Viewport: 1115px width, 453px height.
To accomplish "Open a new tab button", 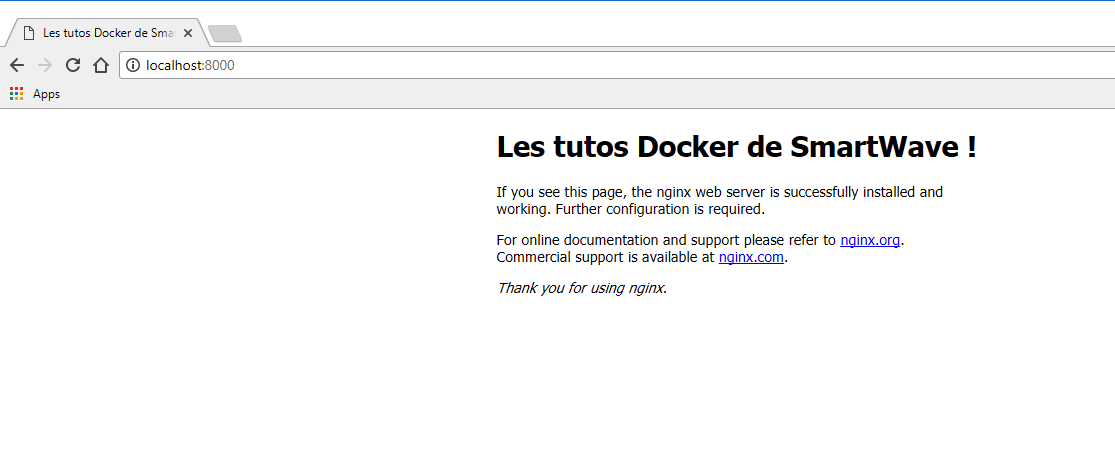I will 225,33.
